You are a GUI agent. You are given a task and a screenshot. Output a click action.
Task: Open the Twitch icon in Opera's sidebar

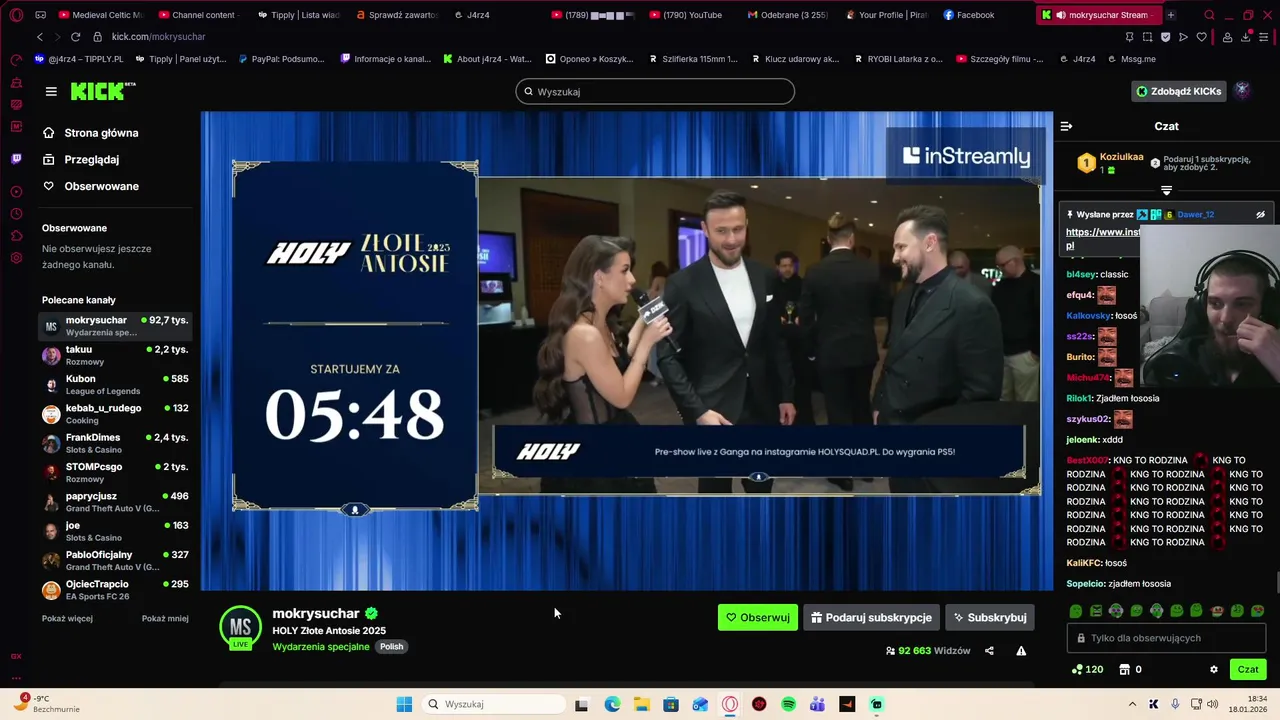tap(16, 159)
